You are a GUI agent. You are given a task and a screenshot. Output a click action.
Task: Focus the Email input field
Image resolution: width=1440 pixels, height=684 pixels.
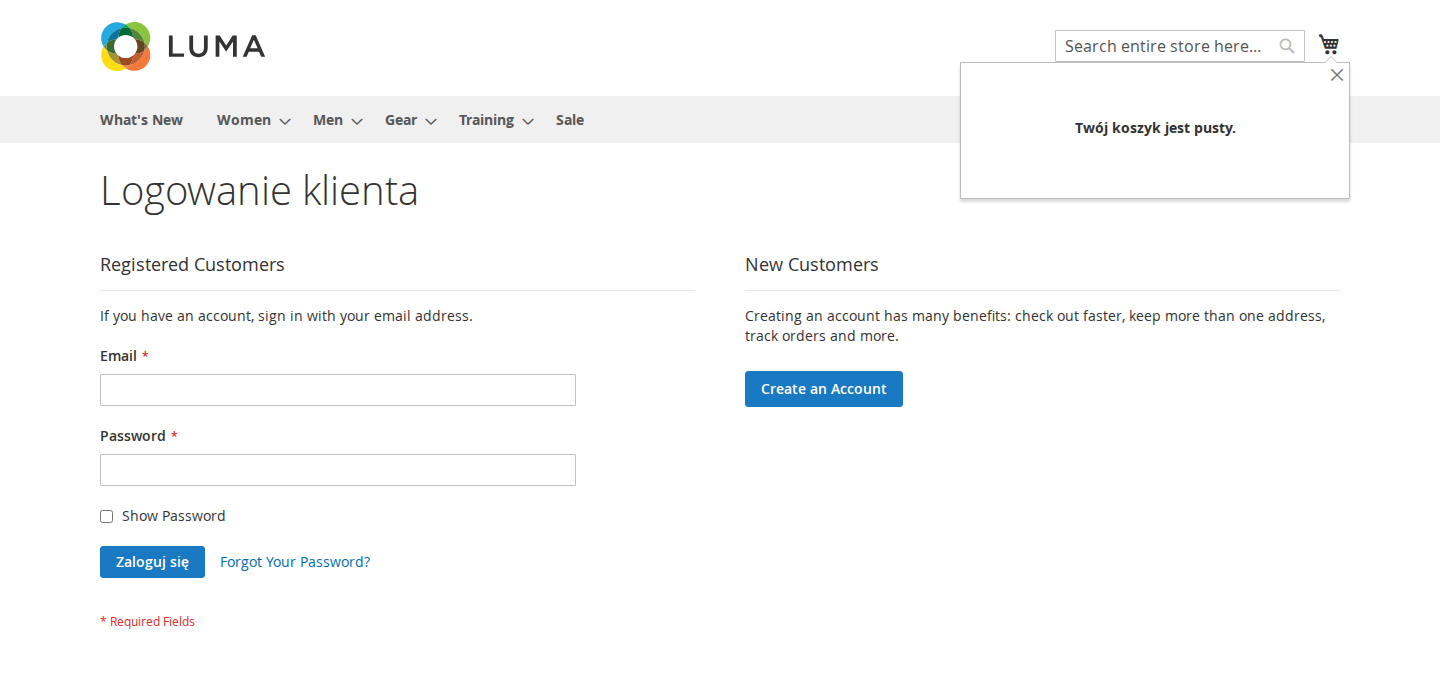click(338, 390)
